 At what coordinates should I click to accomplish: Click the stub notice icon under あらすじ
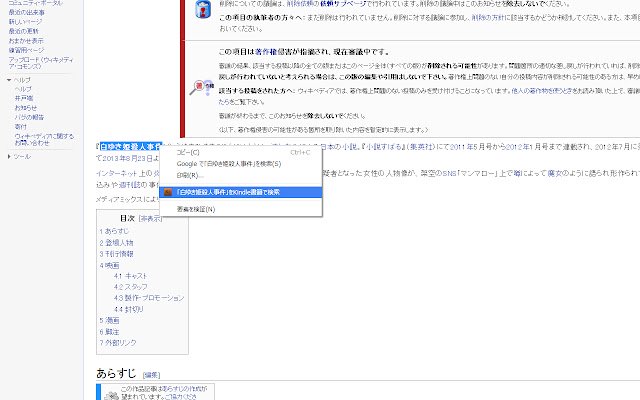pyautogui.click(x=111, y=395)
